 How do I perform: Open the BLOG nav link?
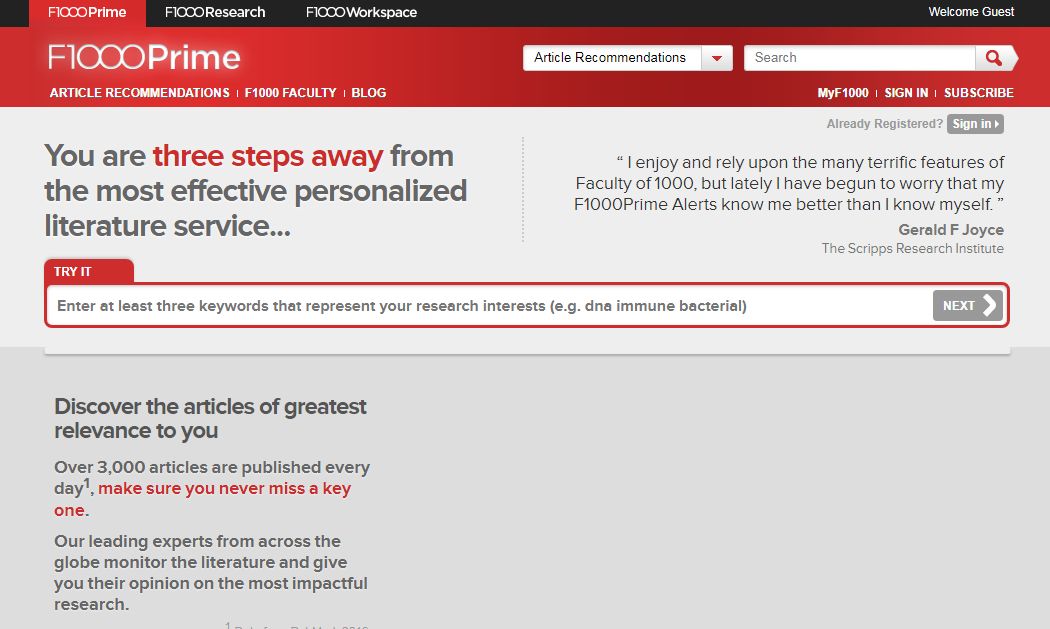pos(368,92)
